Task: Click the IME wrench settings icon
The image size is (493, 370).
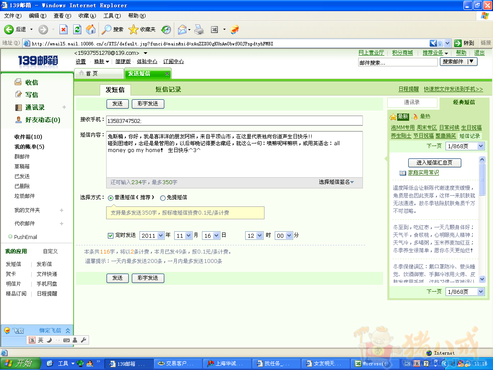Action: [x=83, y=340]
